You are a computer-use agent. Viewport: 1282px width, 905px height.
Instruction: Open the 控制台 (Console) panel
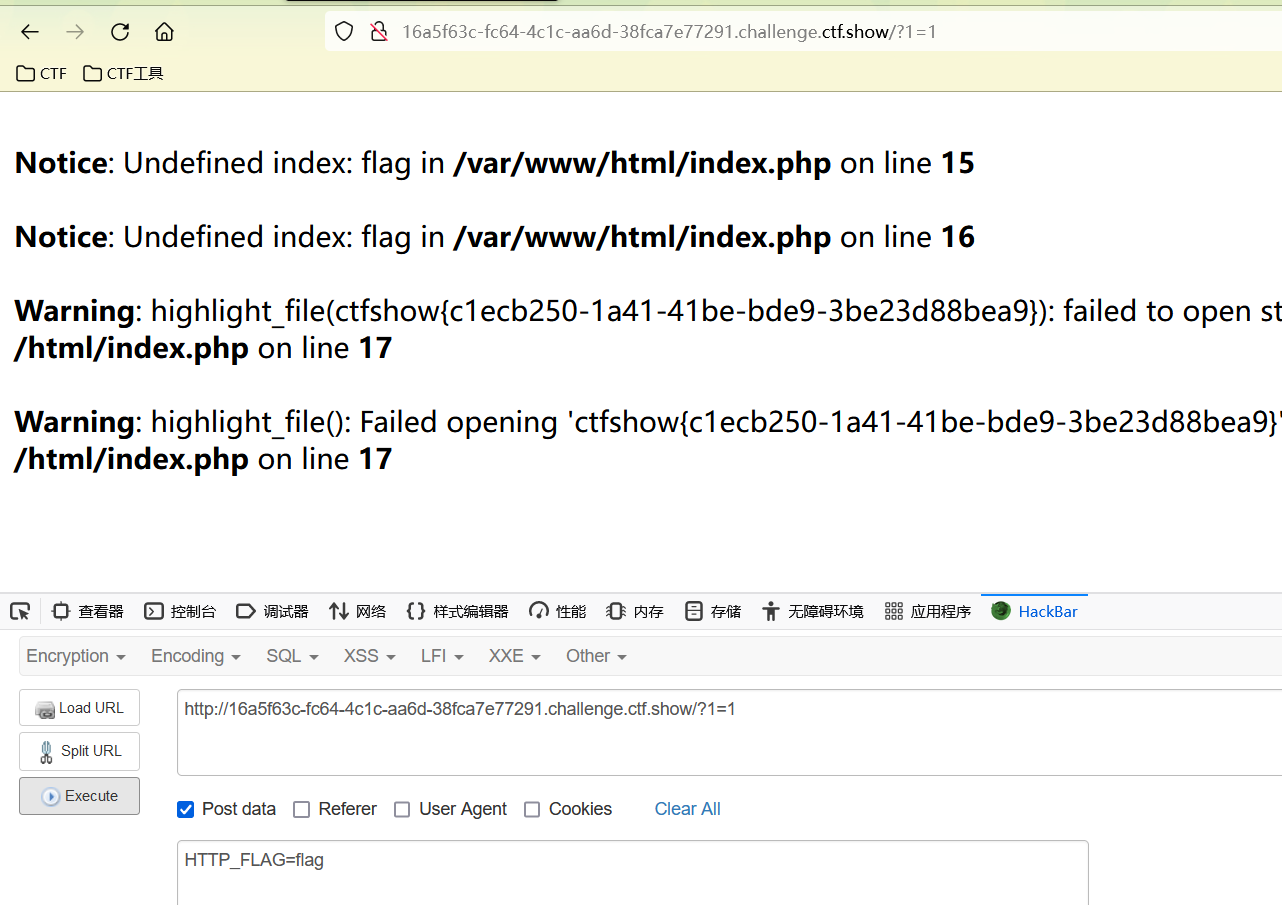[x=180, y=611]
